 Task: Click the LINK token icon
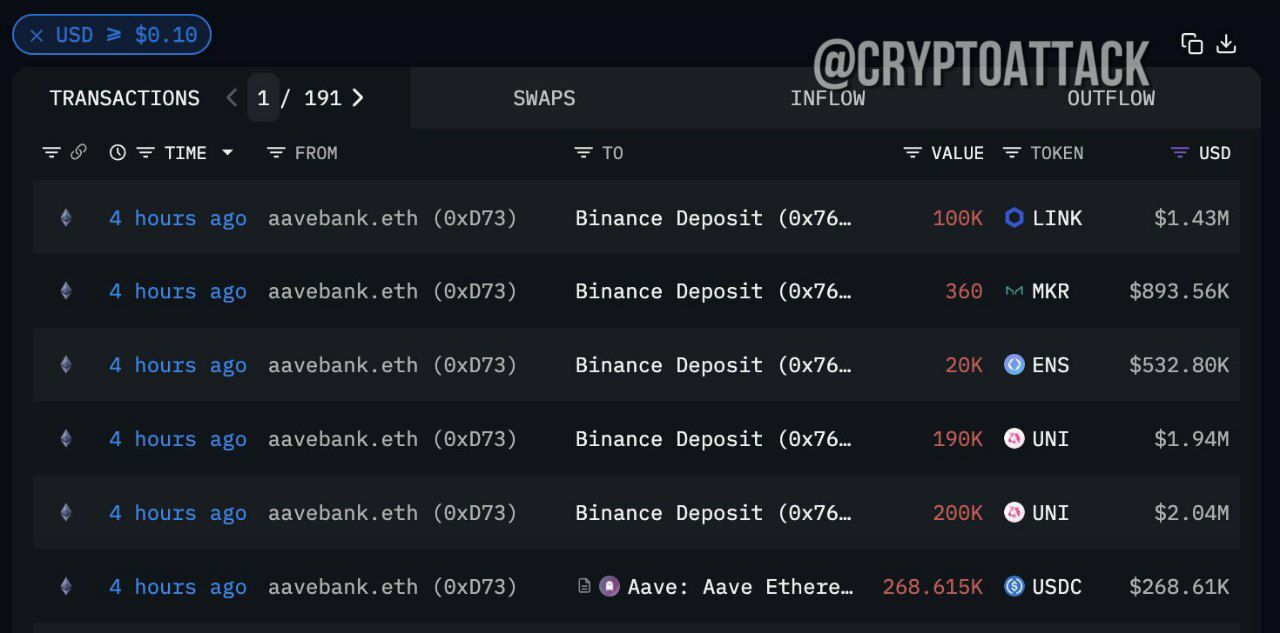1014,217
